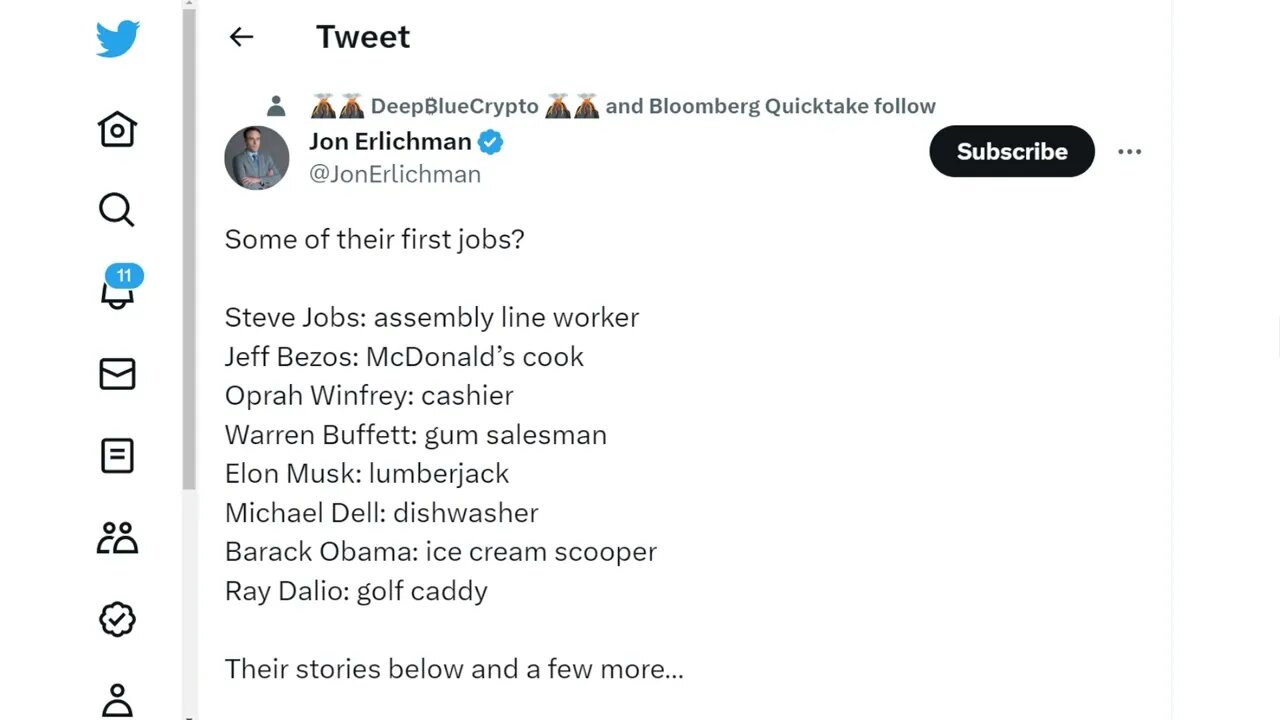Click the Tweet page heading
This screenshot has width=1280, height=720.
(363, 37)
